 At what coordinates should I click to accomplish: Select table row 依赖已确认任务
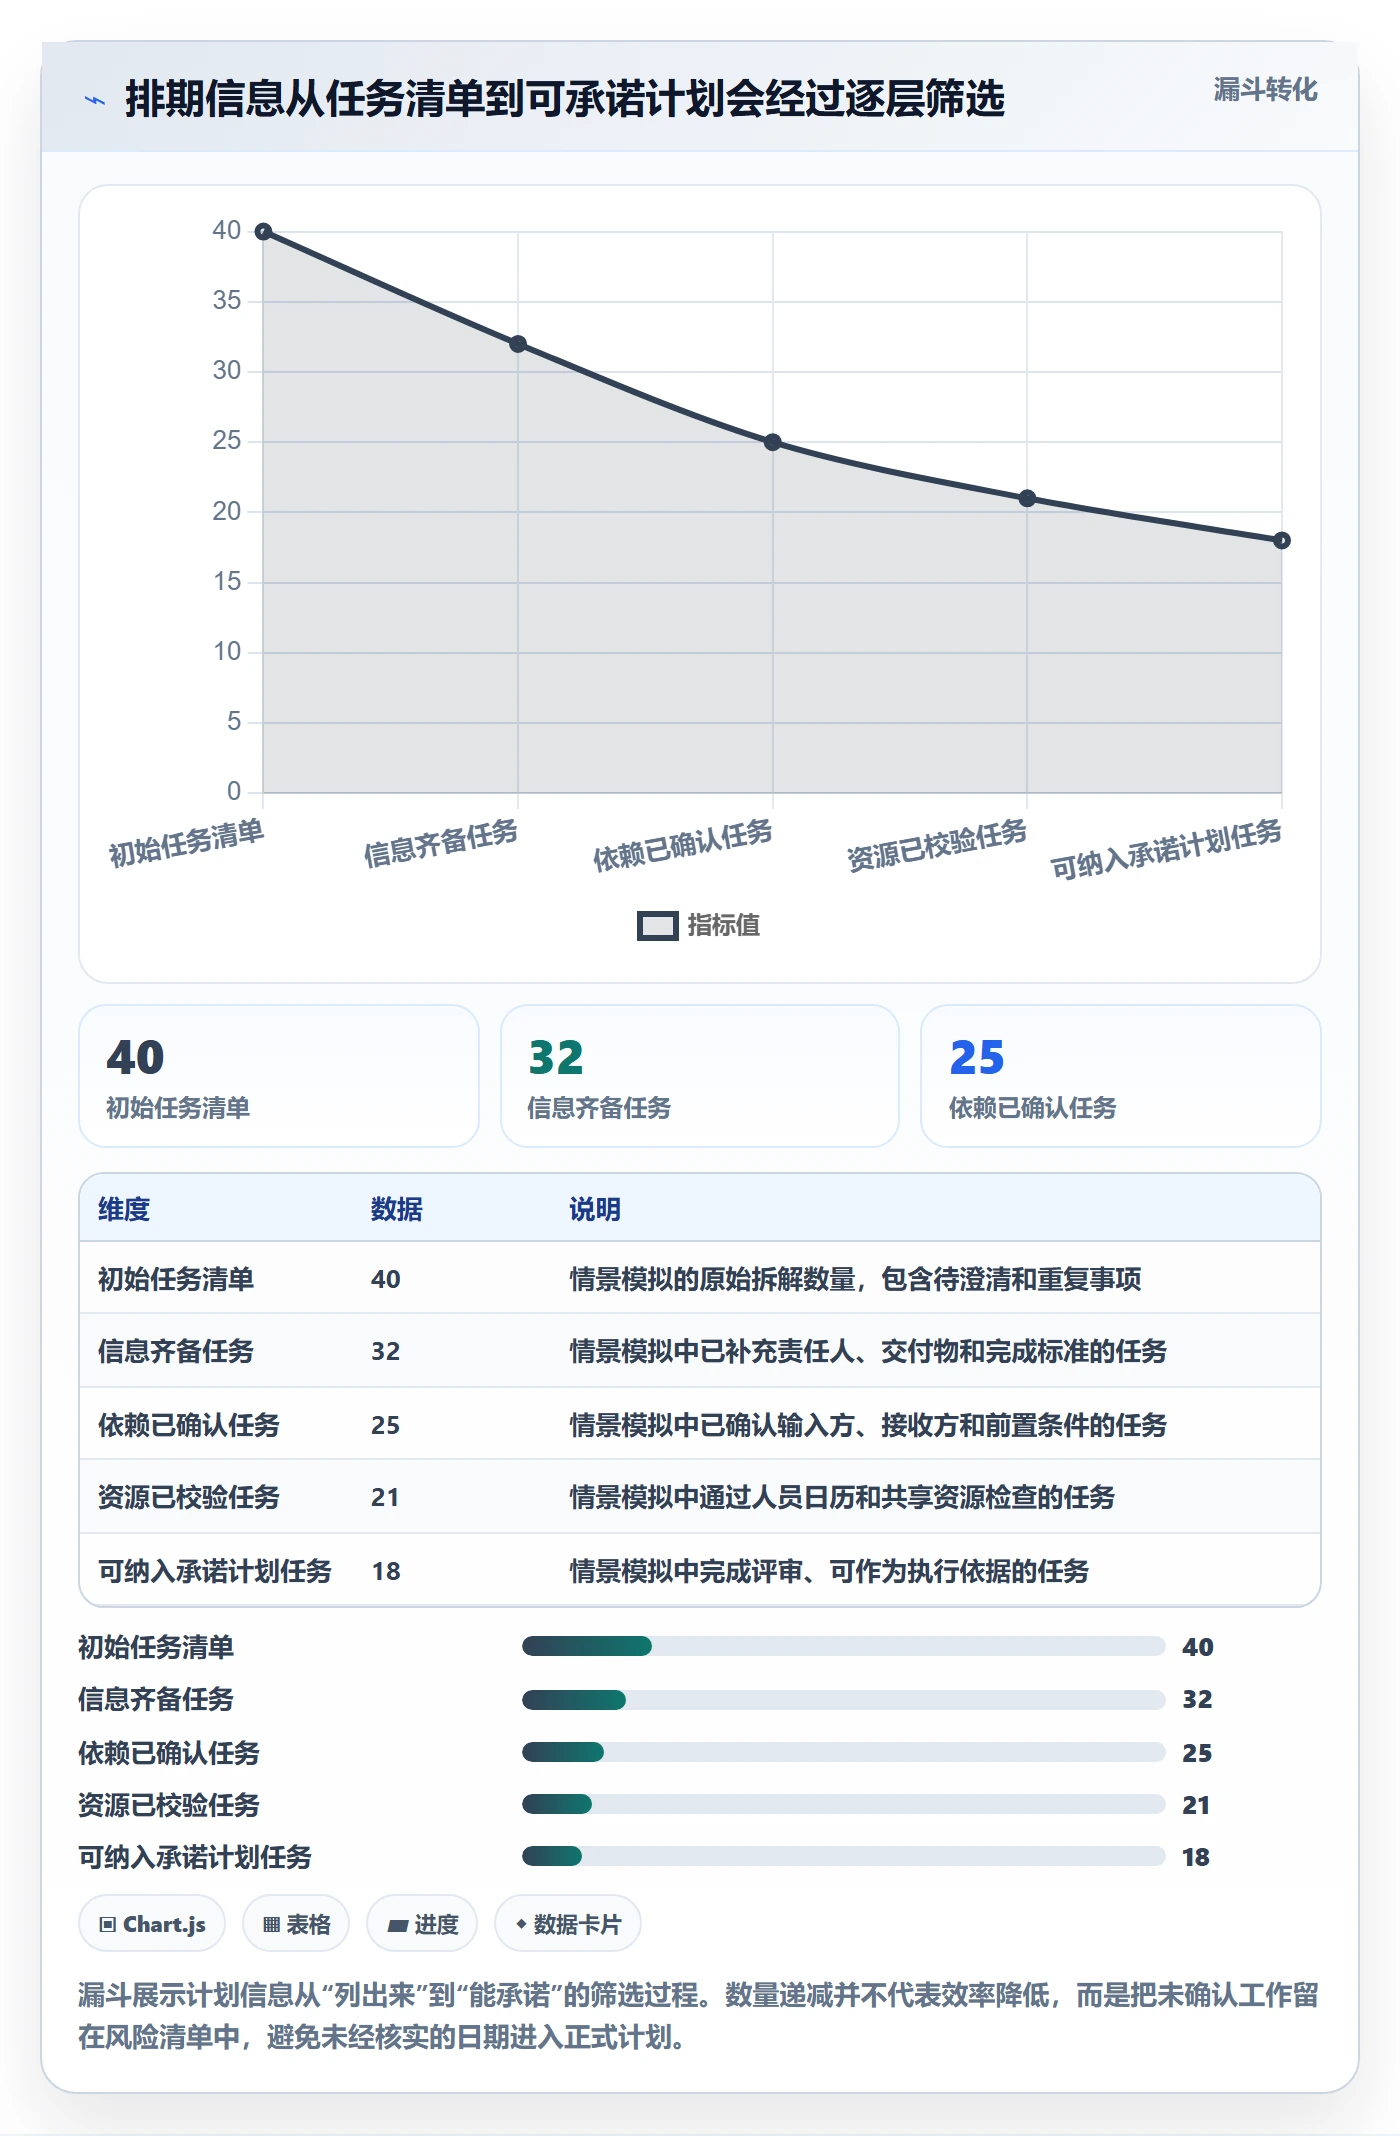click(x=700, y=1424)
